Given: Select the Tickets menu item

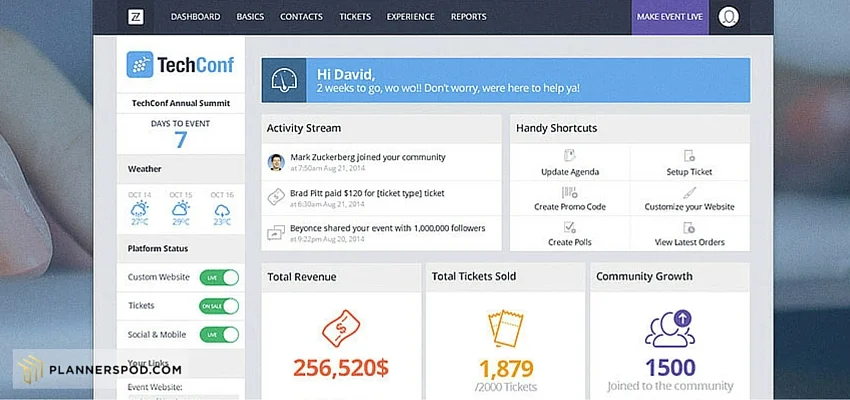Looking at the screenshot, I should point(355,17).
